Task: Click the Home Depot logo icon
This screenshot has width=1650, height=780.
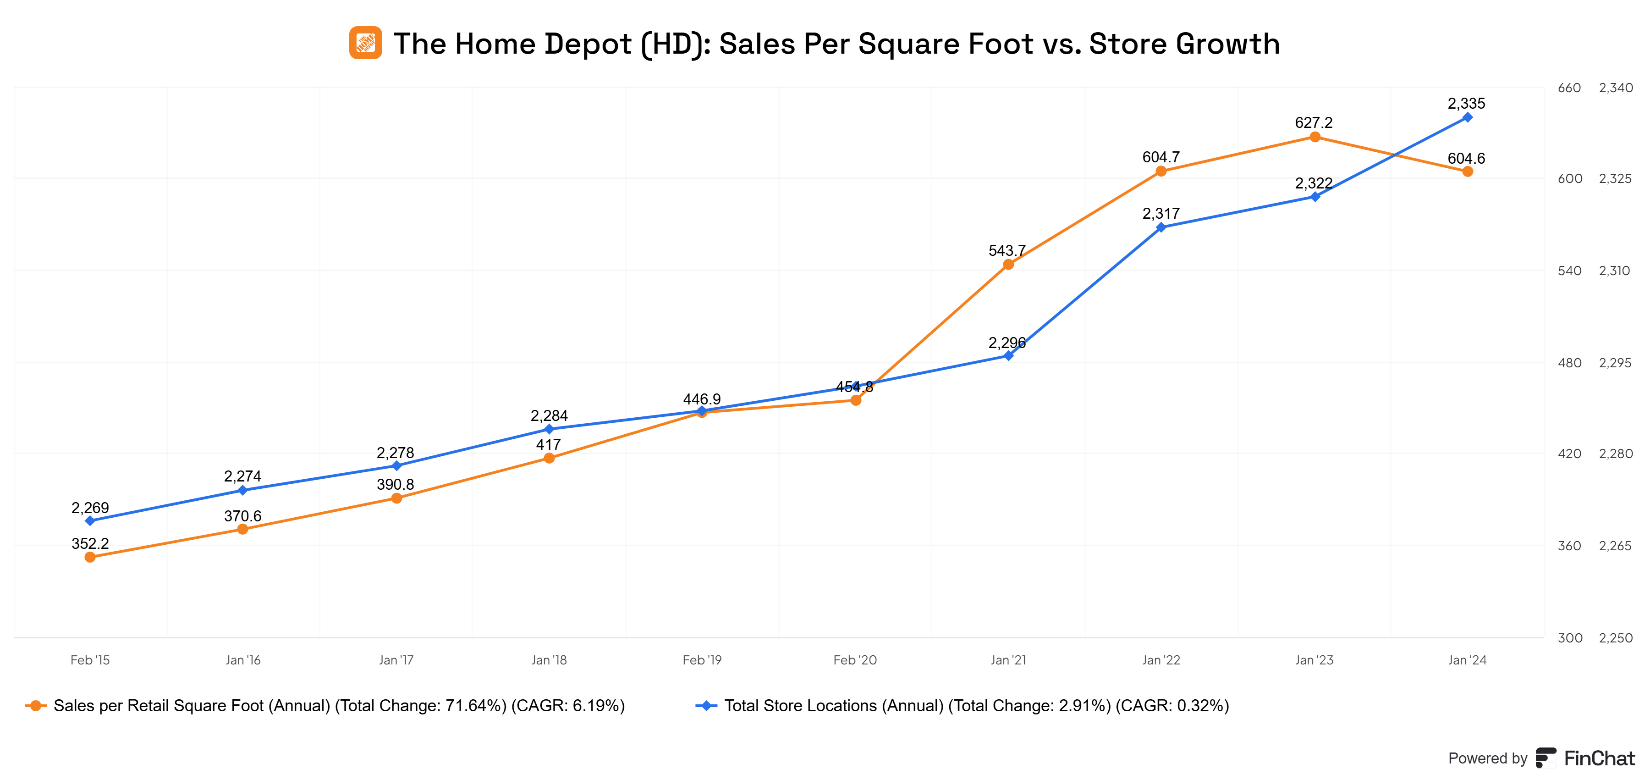Action: click(365, 43)
